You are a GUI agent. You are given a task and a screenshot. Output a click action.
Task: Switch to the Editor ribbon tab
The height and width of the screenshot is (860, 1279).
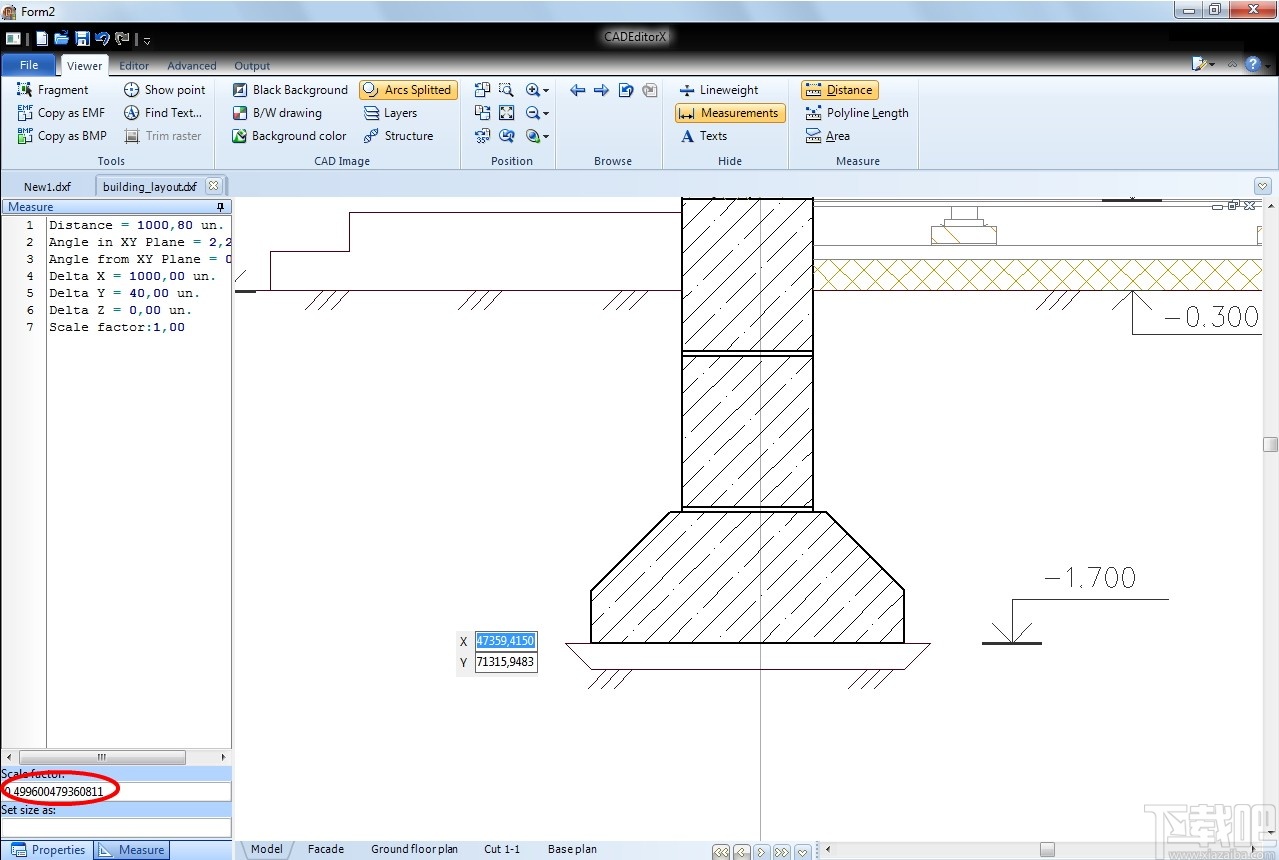pos(134,66)
